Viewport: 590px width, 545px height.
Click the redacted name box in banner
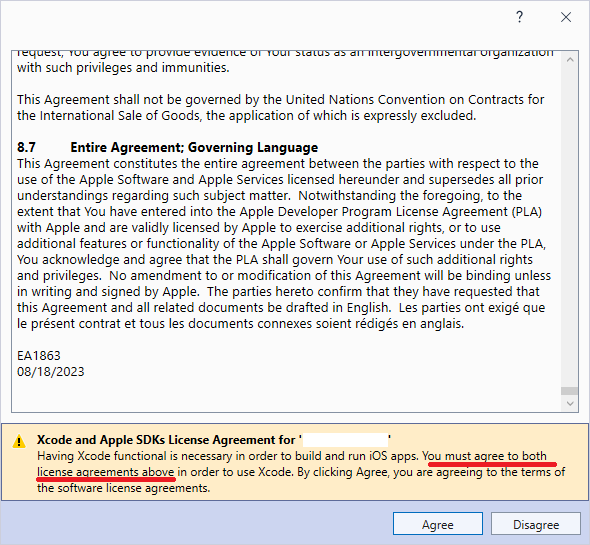[345, 440]
